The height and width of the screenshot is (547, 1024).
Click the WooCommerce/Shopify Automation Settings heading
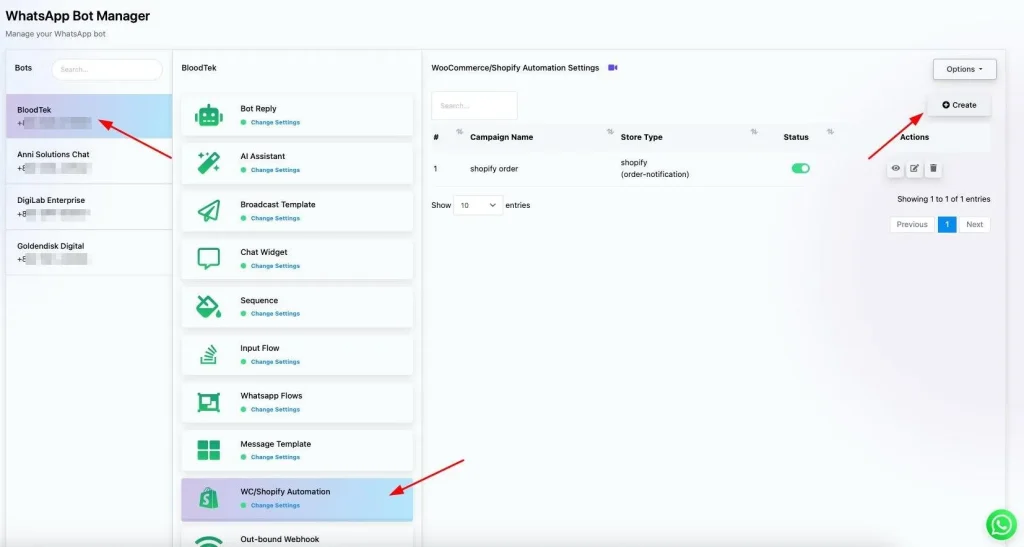click(x=515, y=68)
